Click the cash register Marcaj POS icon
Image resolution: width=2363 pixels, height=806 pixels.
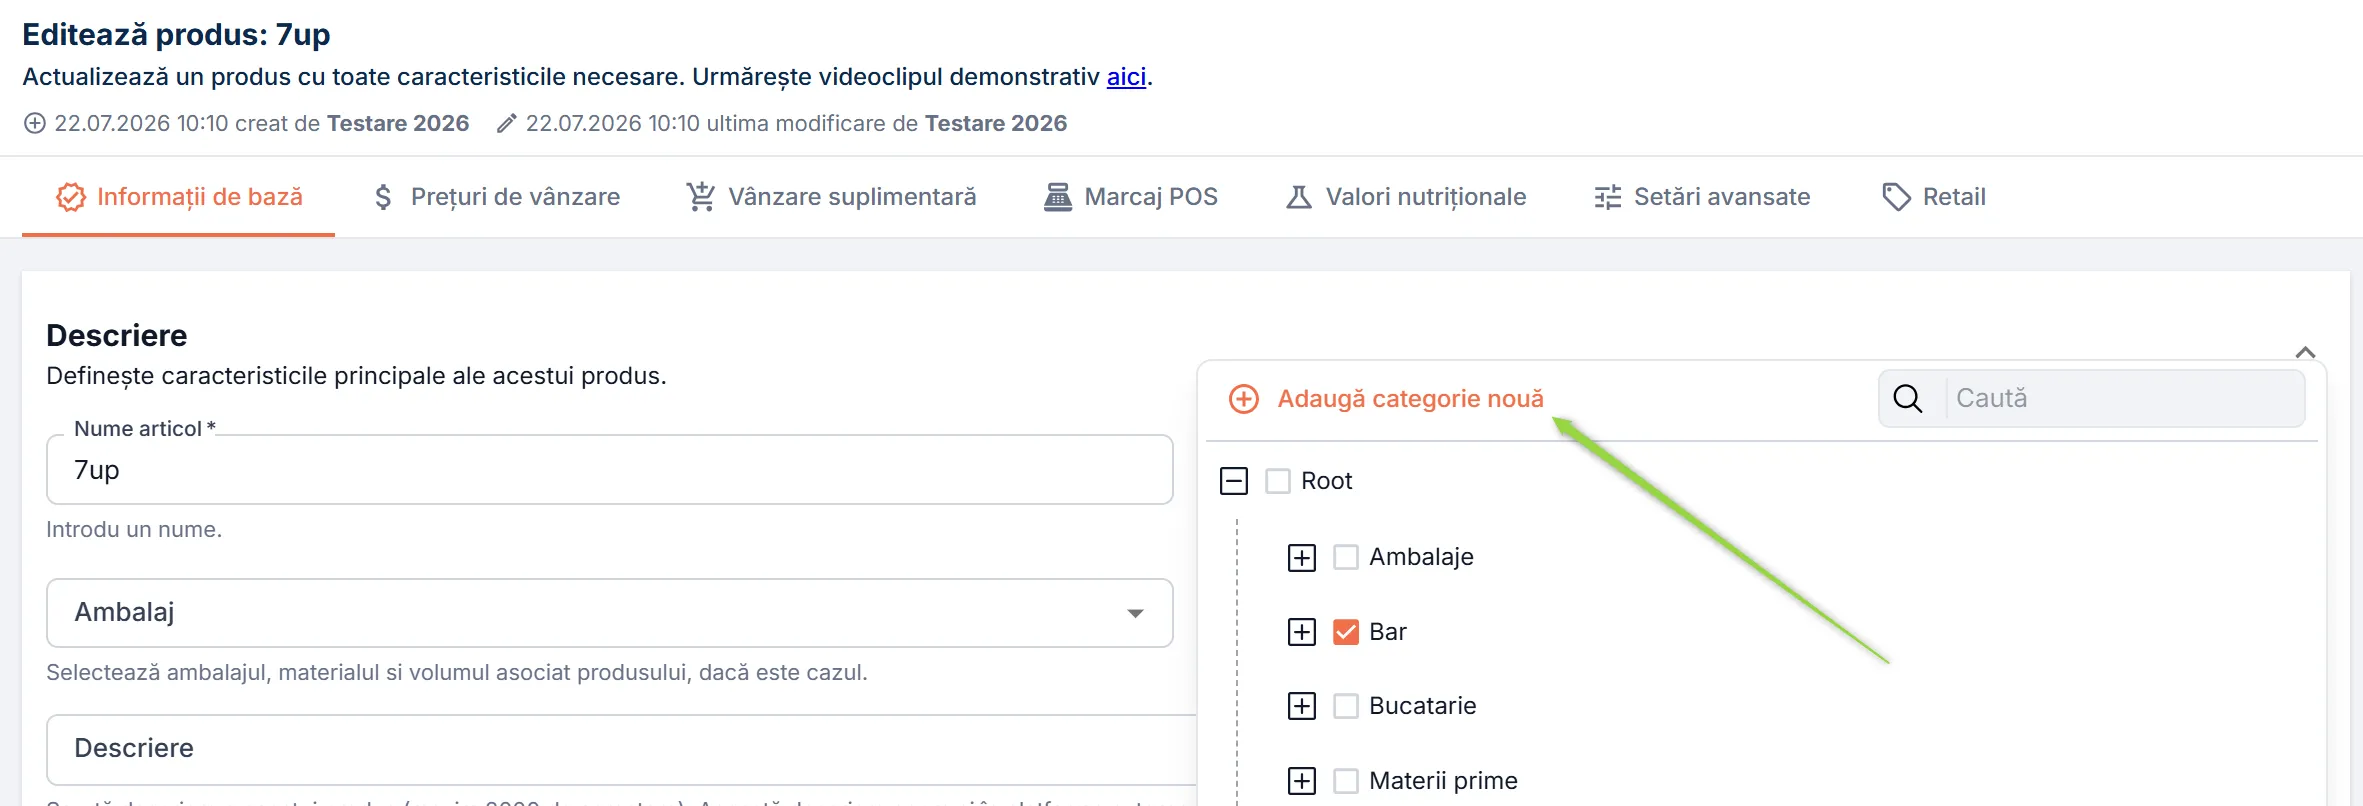point(1057,197)
